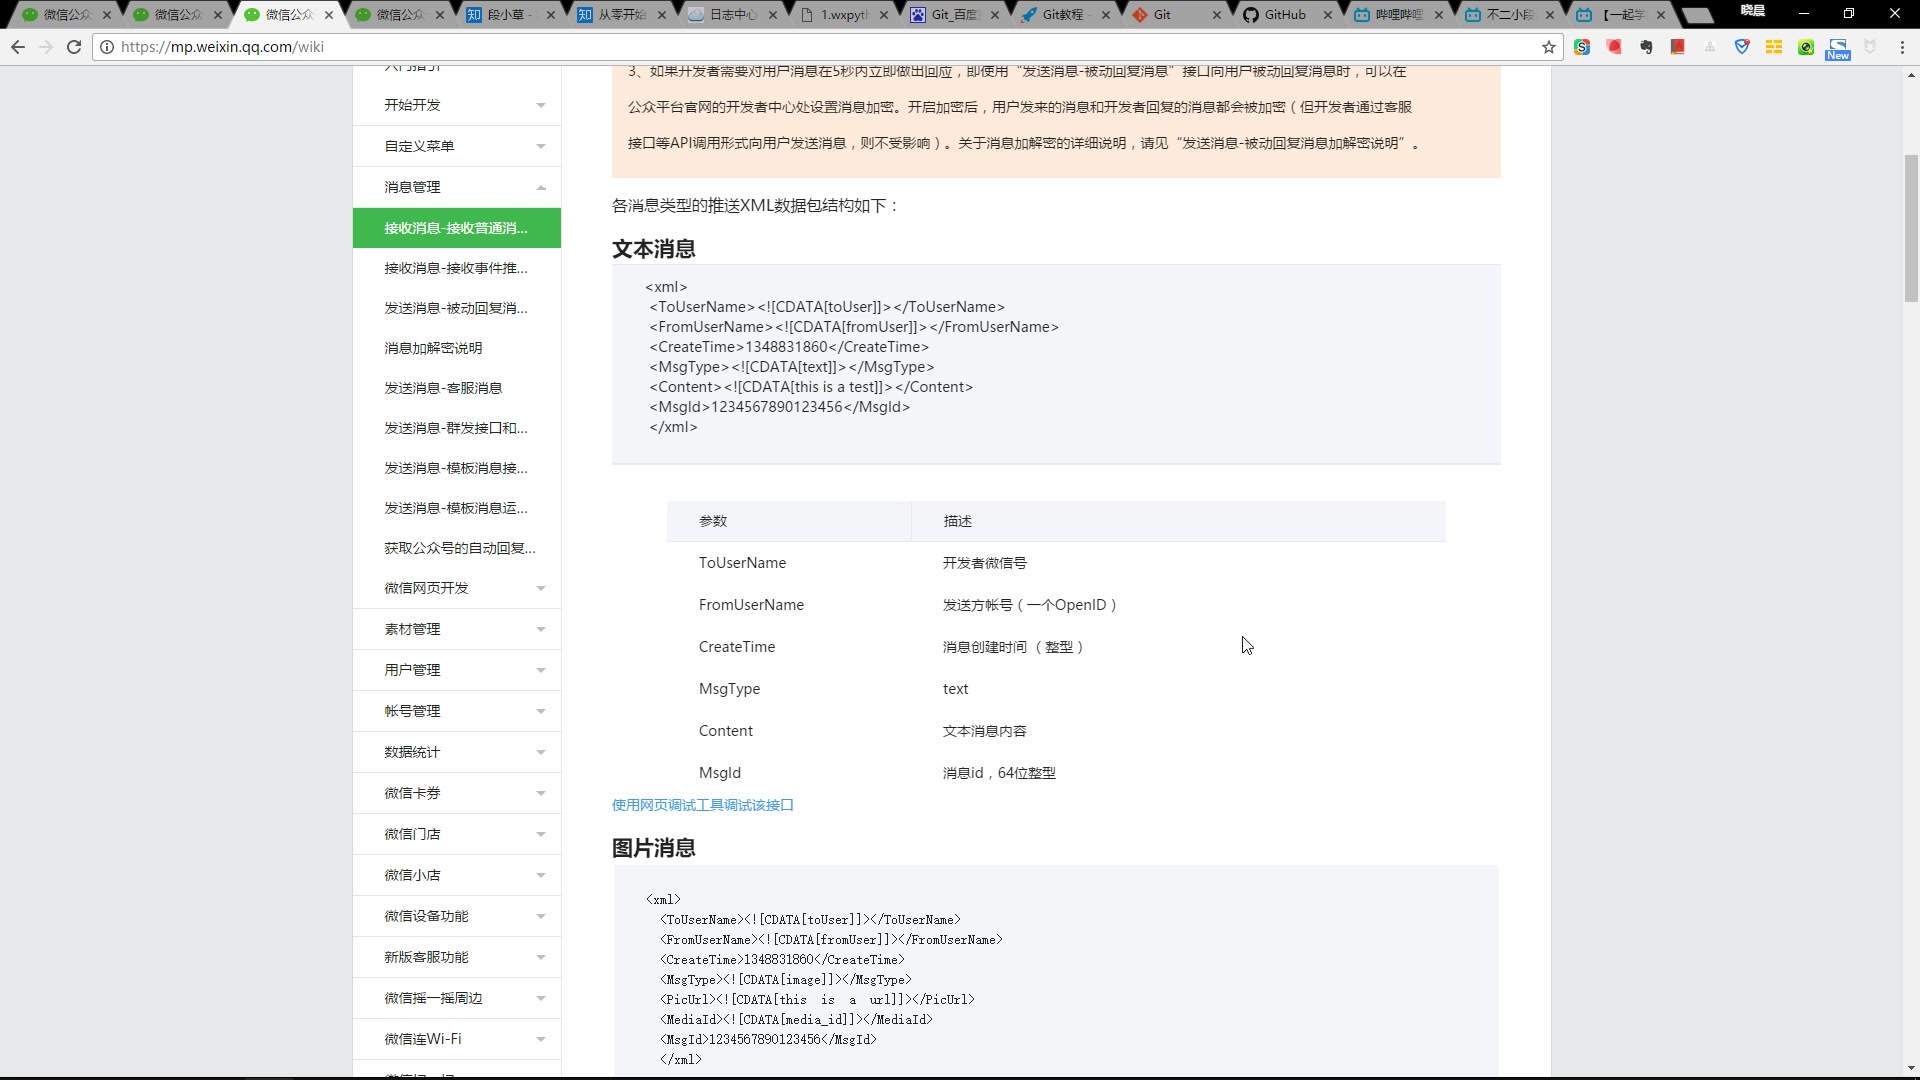Close the active WeChat wiki tab

[x=329, y=15]
